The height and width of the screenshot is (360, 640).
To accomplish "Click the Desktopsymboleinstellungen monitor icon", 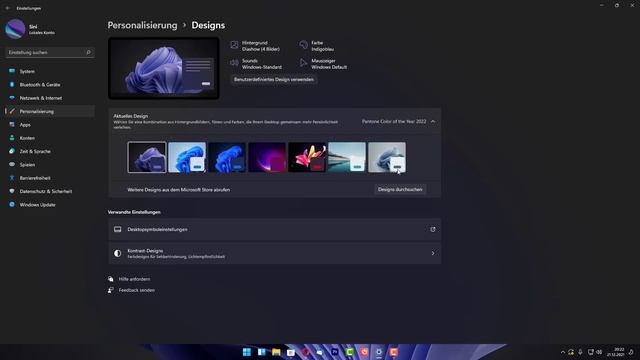I will tap(118, 229).
